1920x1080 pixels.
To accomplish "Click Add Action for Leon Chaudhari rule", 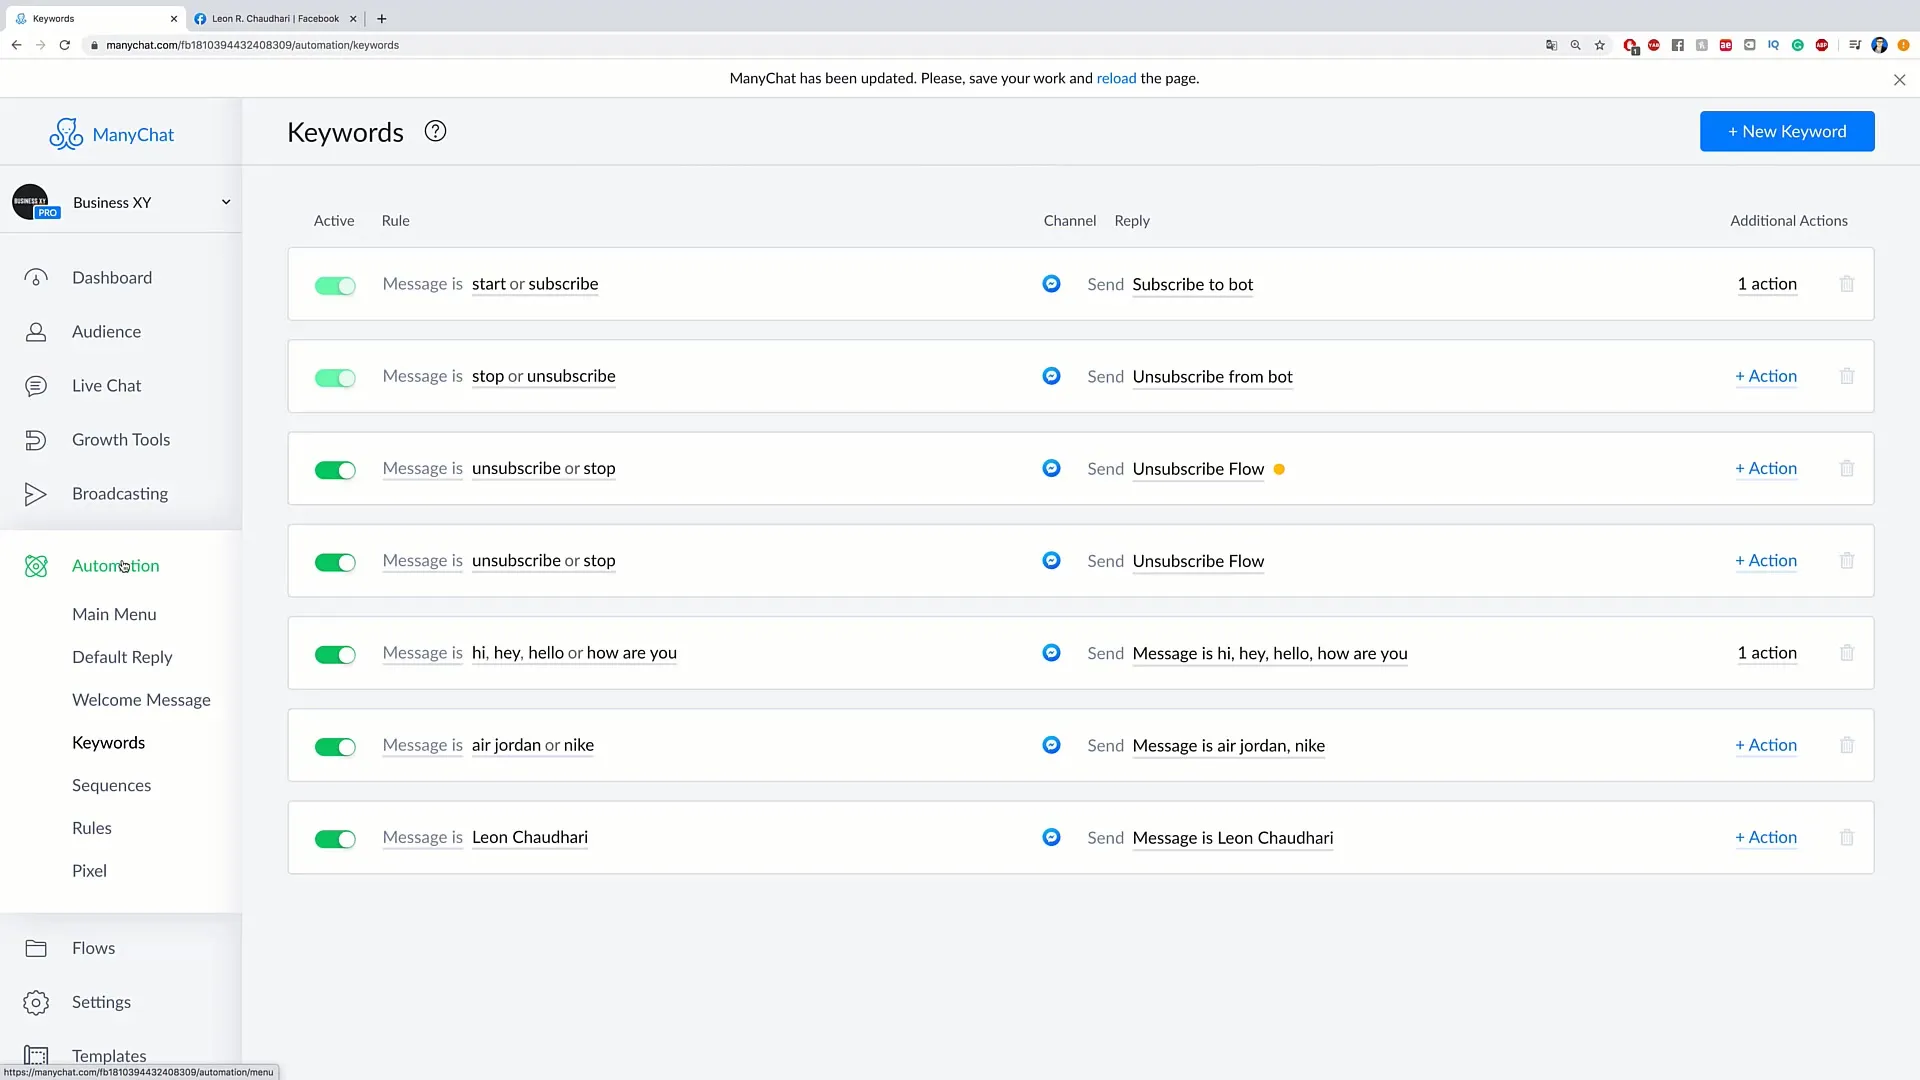I will point(1766,837).
